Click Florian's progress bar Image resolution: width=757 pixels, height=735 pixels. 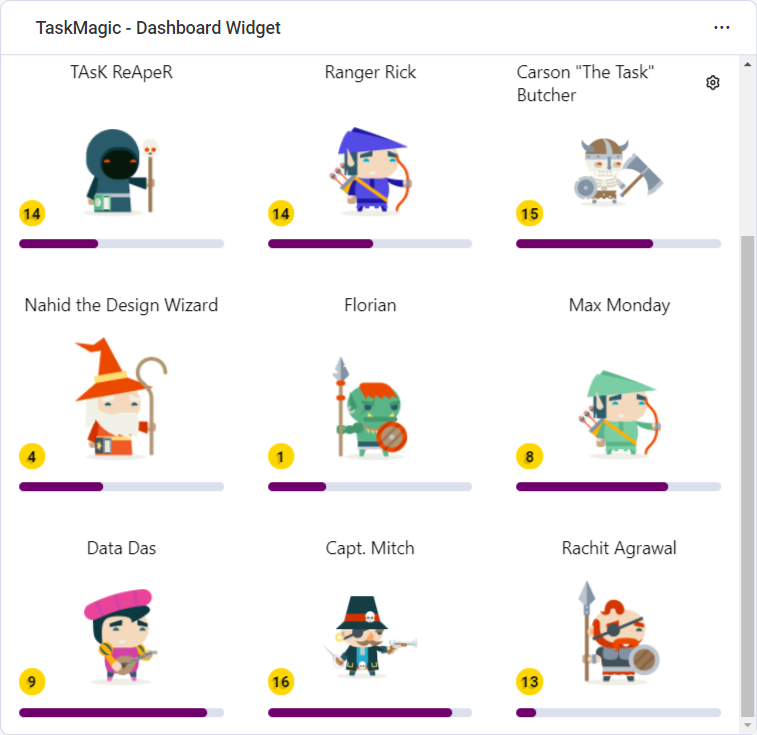(x=370, y=487)
